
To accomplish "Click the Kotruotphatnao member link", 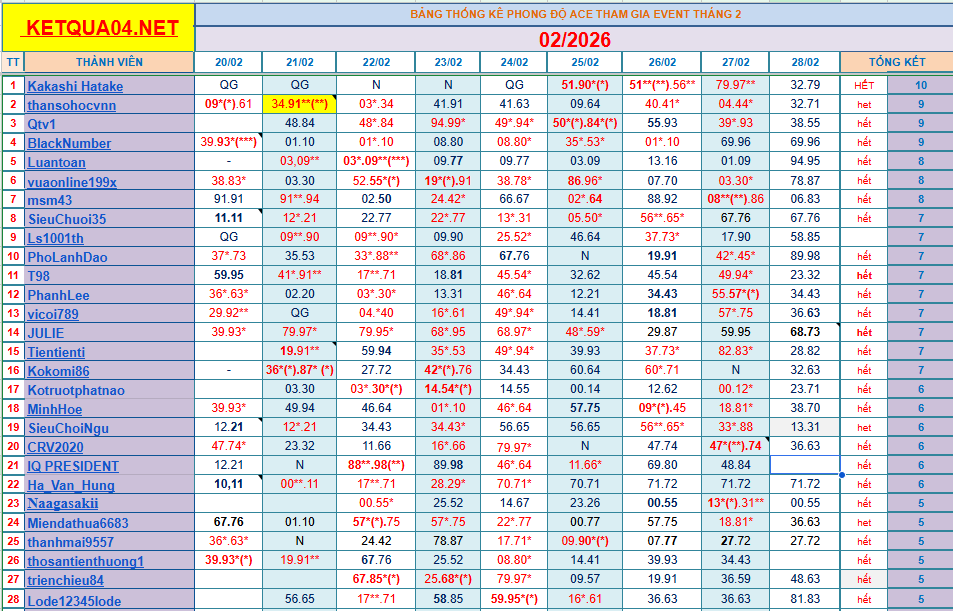I will (76, 390).
